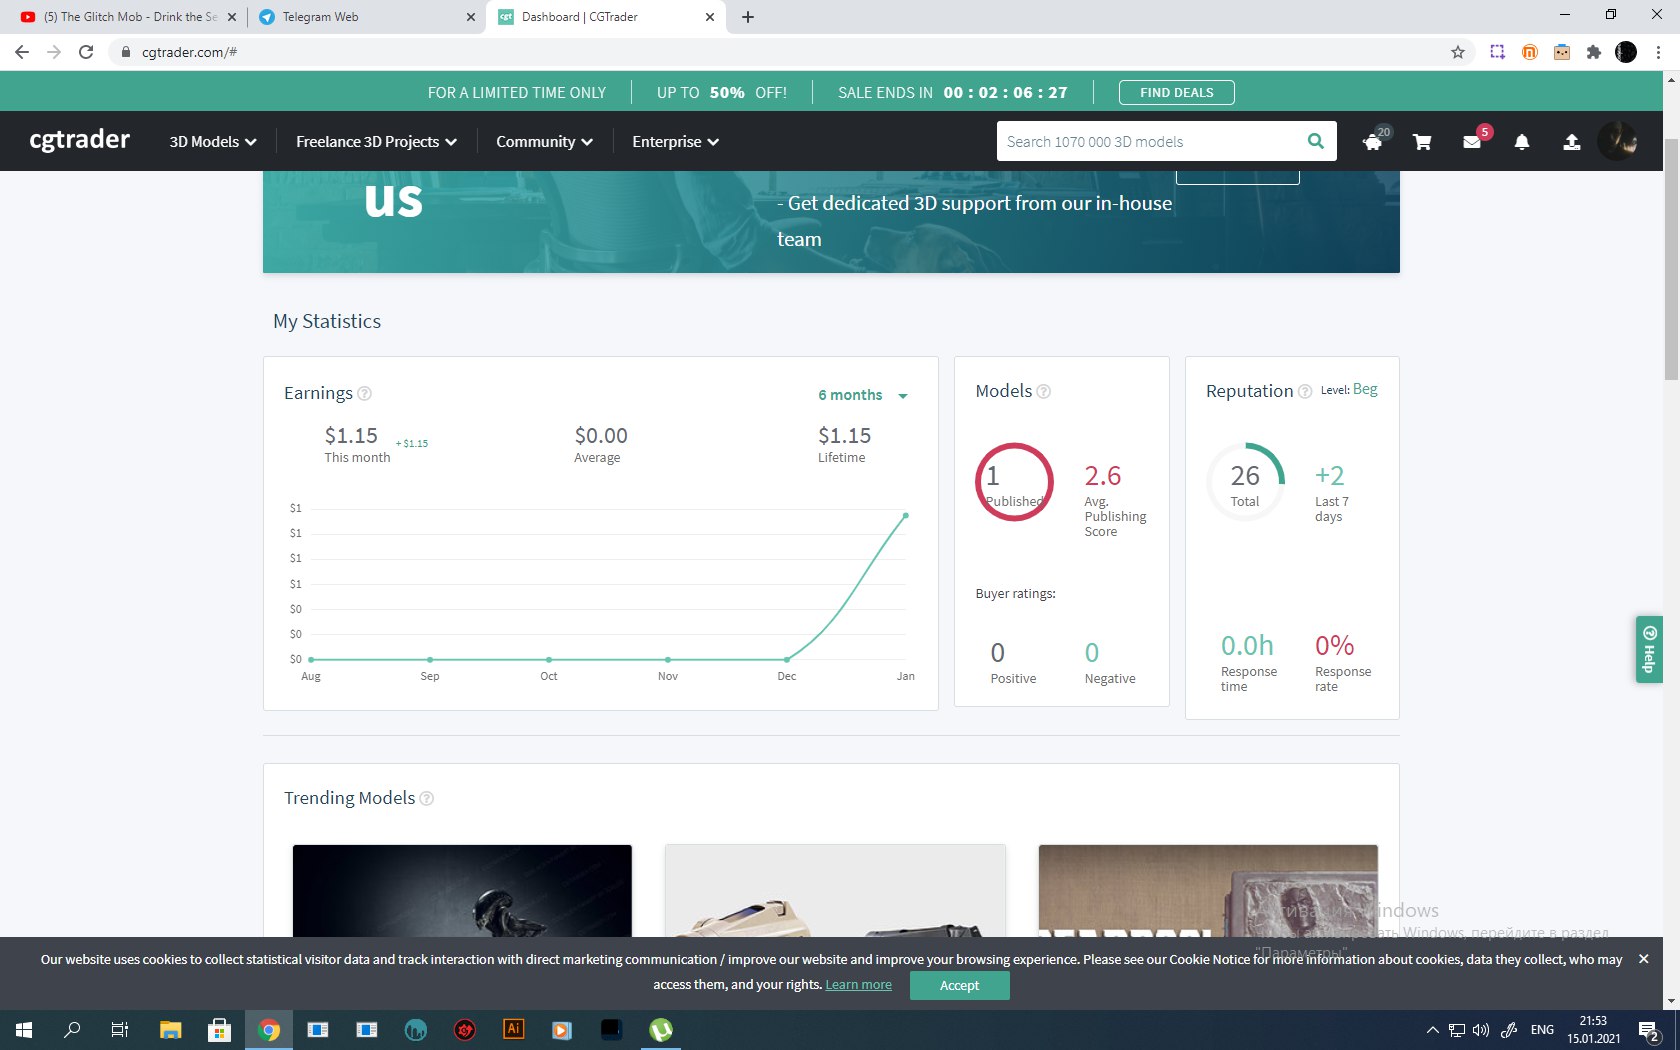This screenshot has height=1050, width=1680.
Task: Click the orange round extension icon
Action: [x=1530, y=52]
